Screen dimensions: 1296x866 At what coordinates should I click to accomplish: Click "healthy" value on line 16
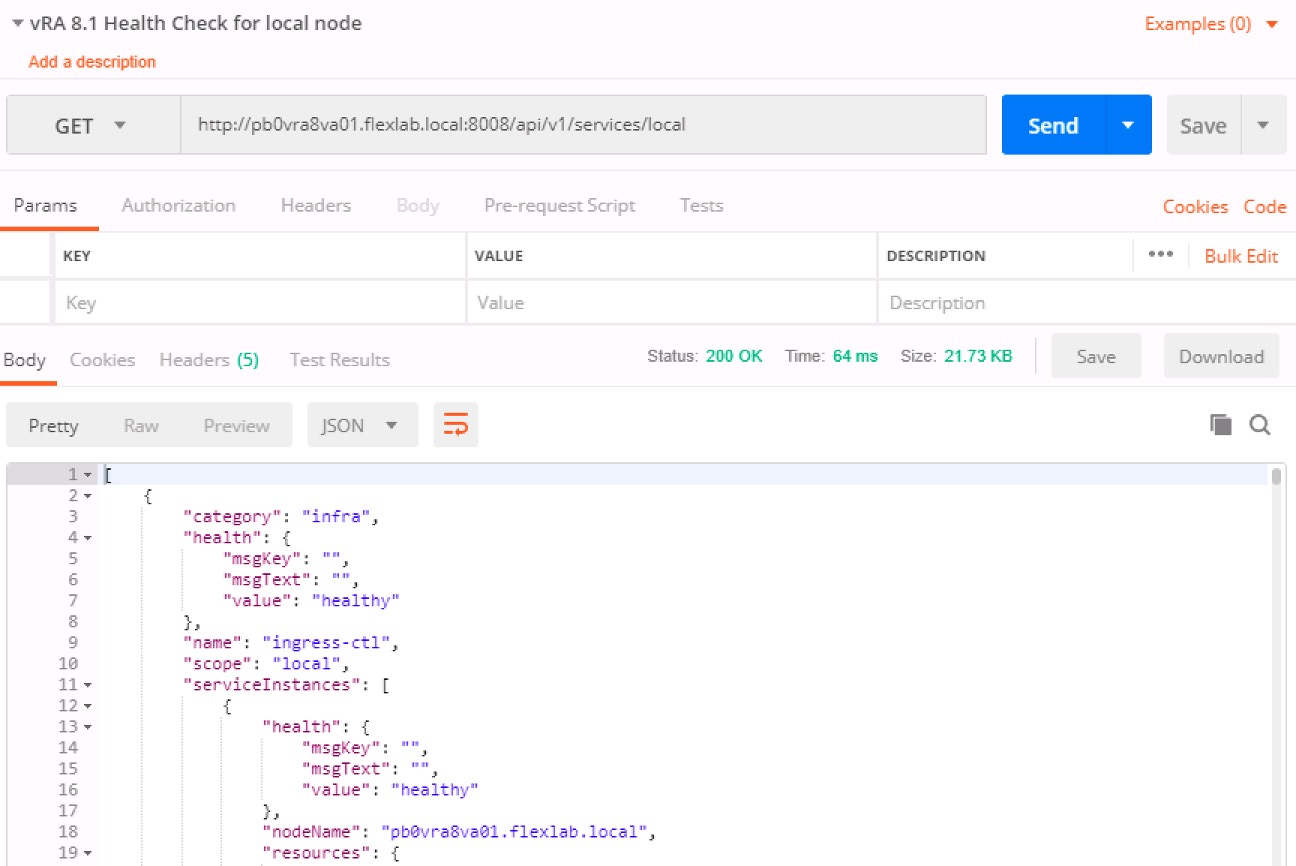435,789
